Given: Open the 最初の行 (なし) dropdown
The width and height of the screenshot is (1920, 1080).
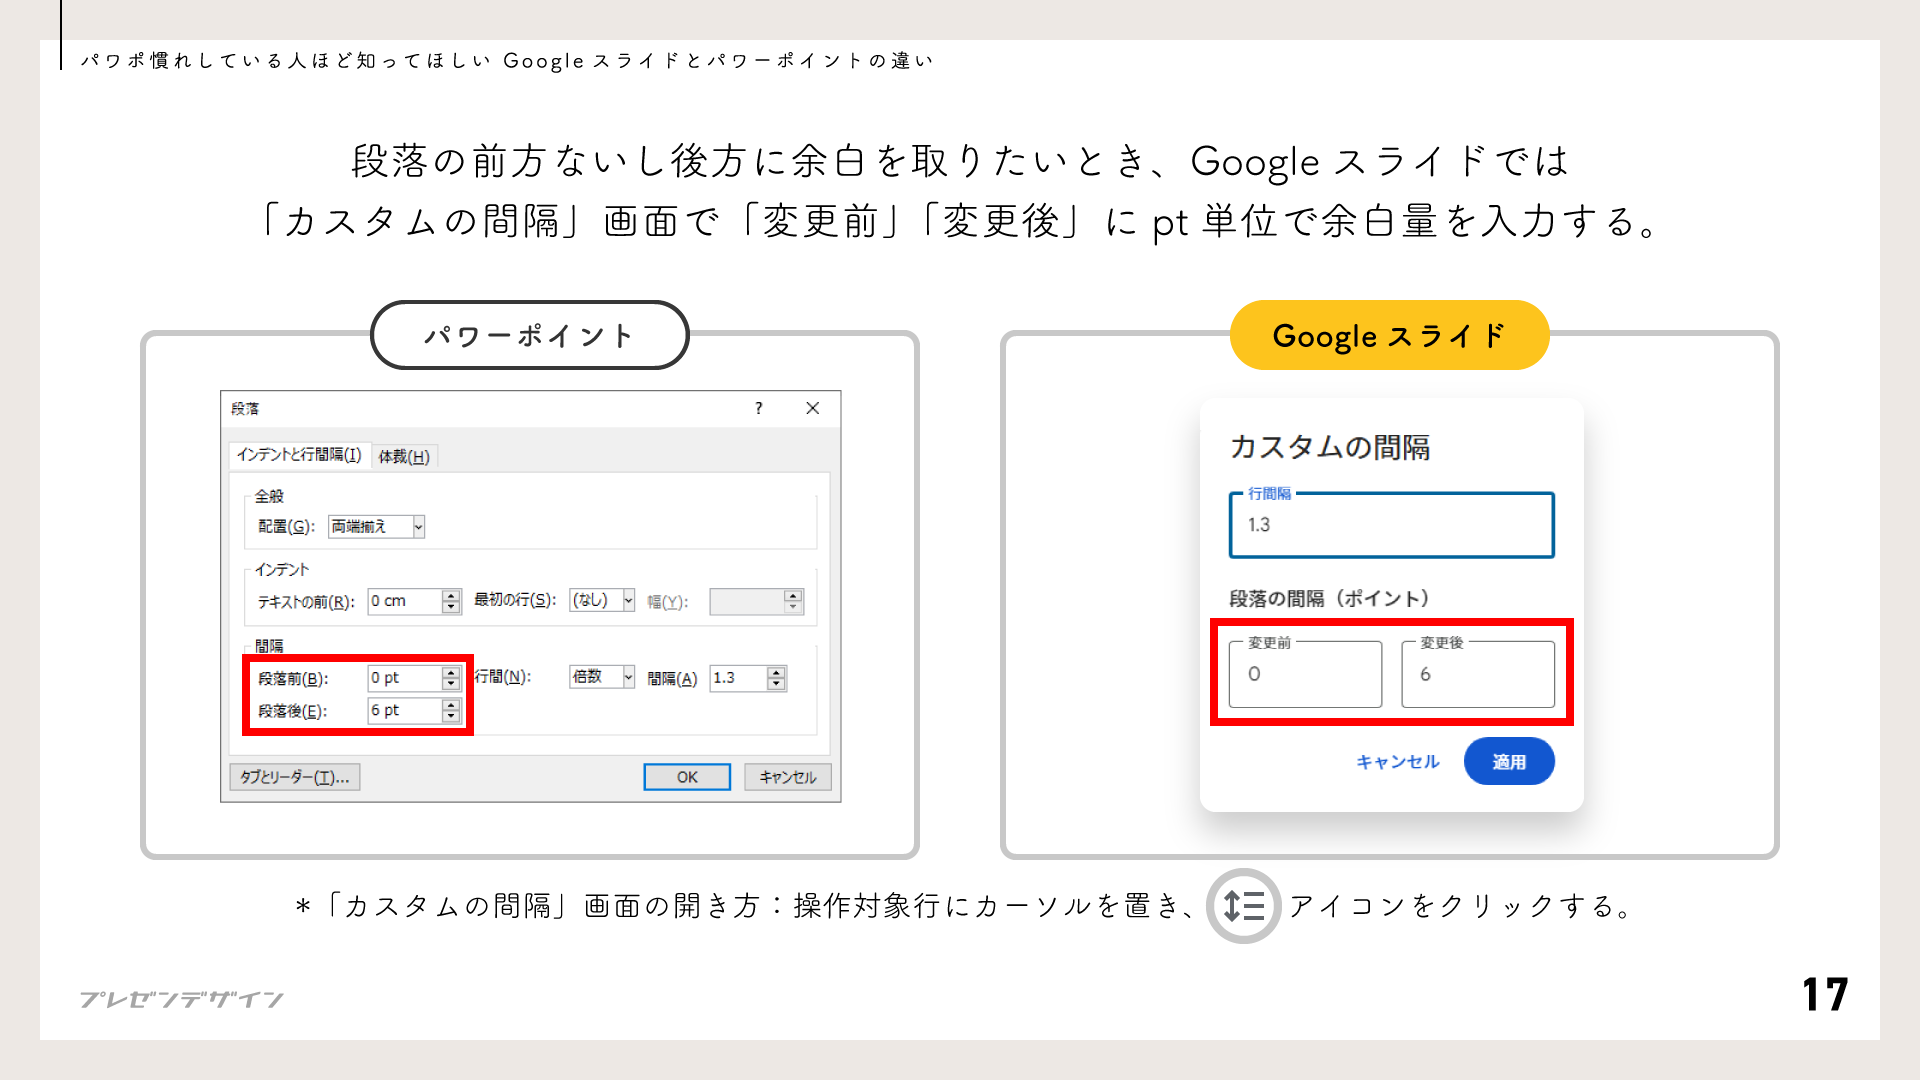Looking at the screenshot, I should [602, 600].
